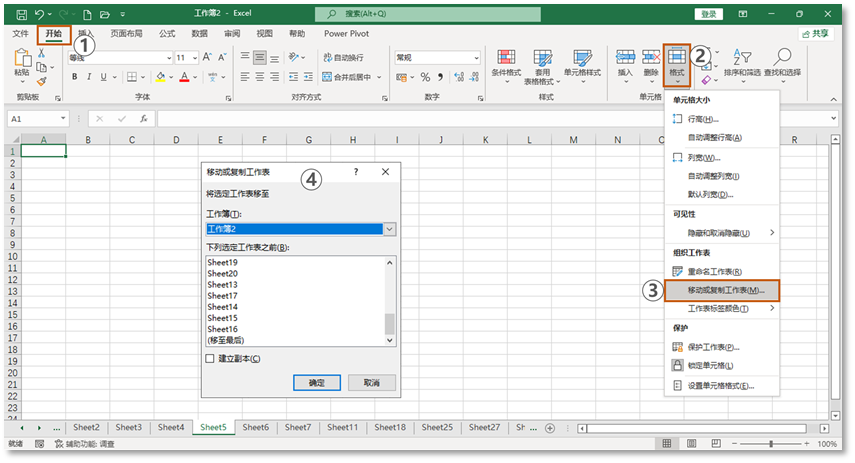Select Sheet13 in the sheet list
This screenshot has width=855, height=463.
tap(223, 285)
